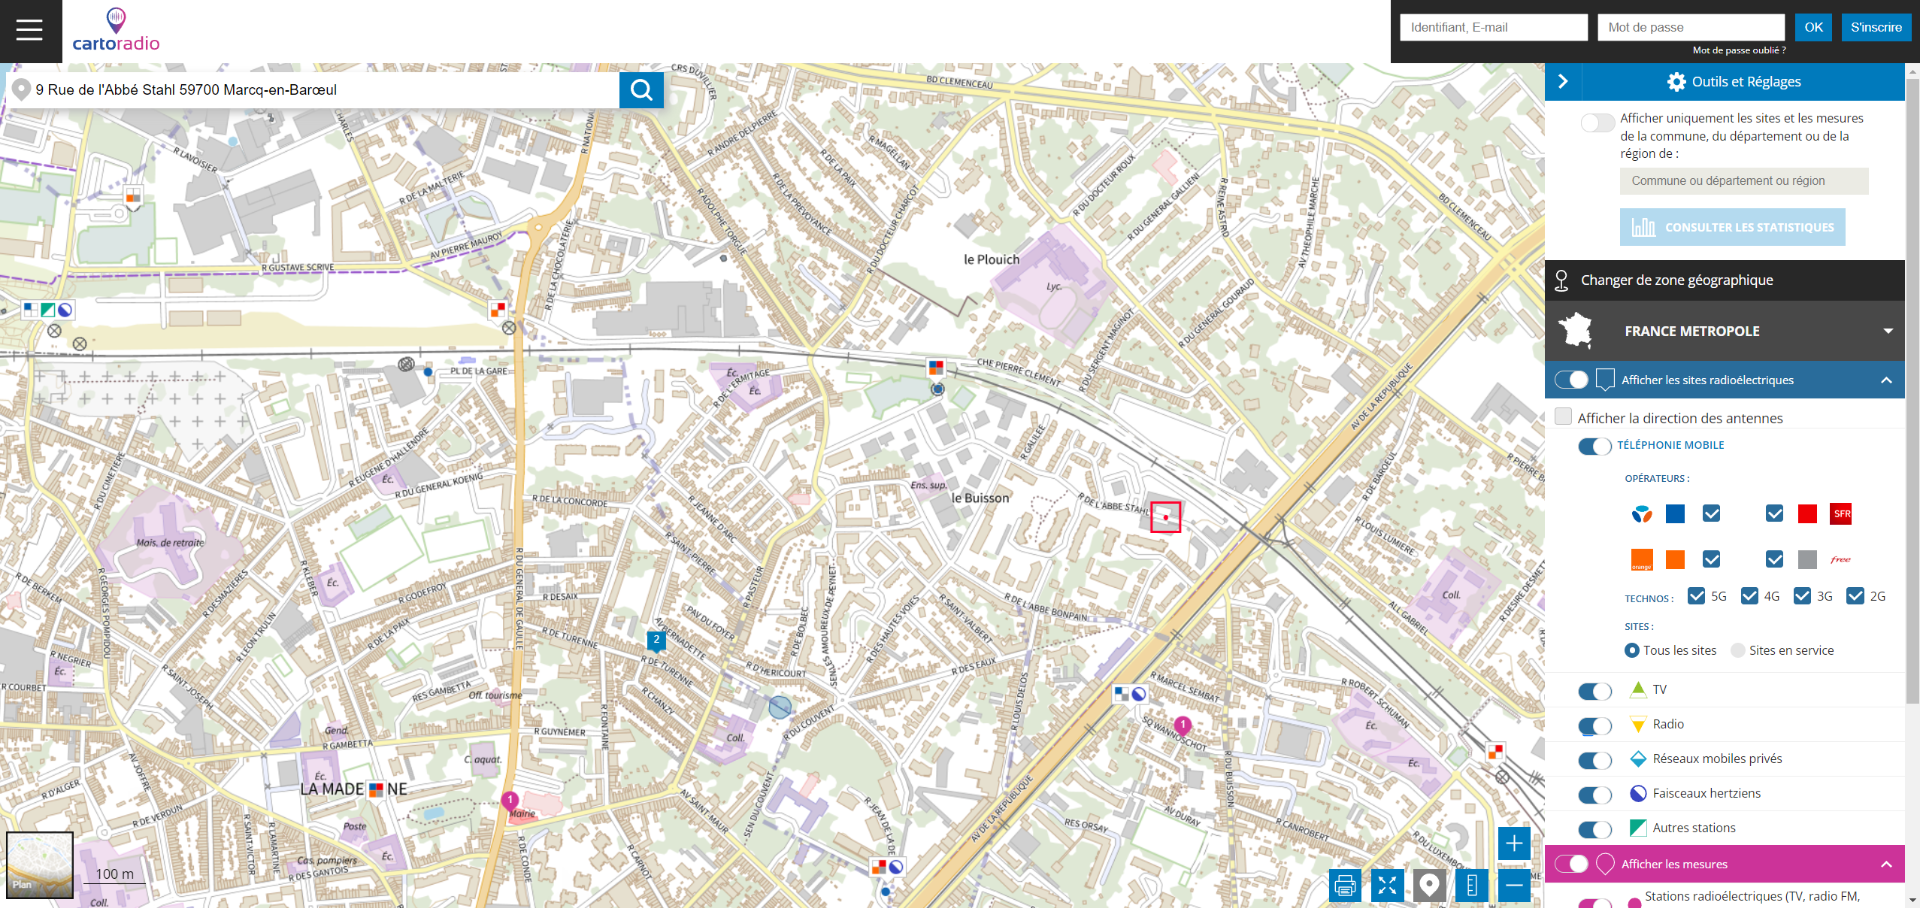Collapse the Afficher les mesures section
Viewport: 1920px width, 908px height.
[x=1885, y=864]
